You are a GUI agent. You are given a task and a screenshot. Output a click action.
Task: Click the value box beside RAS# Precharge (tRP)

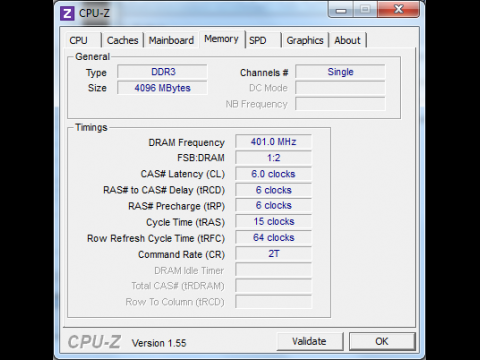coord(273,205)
